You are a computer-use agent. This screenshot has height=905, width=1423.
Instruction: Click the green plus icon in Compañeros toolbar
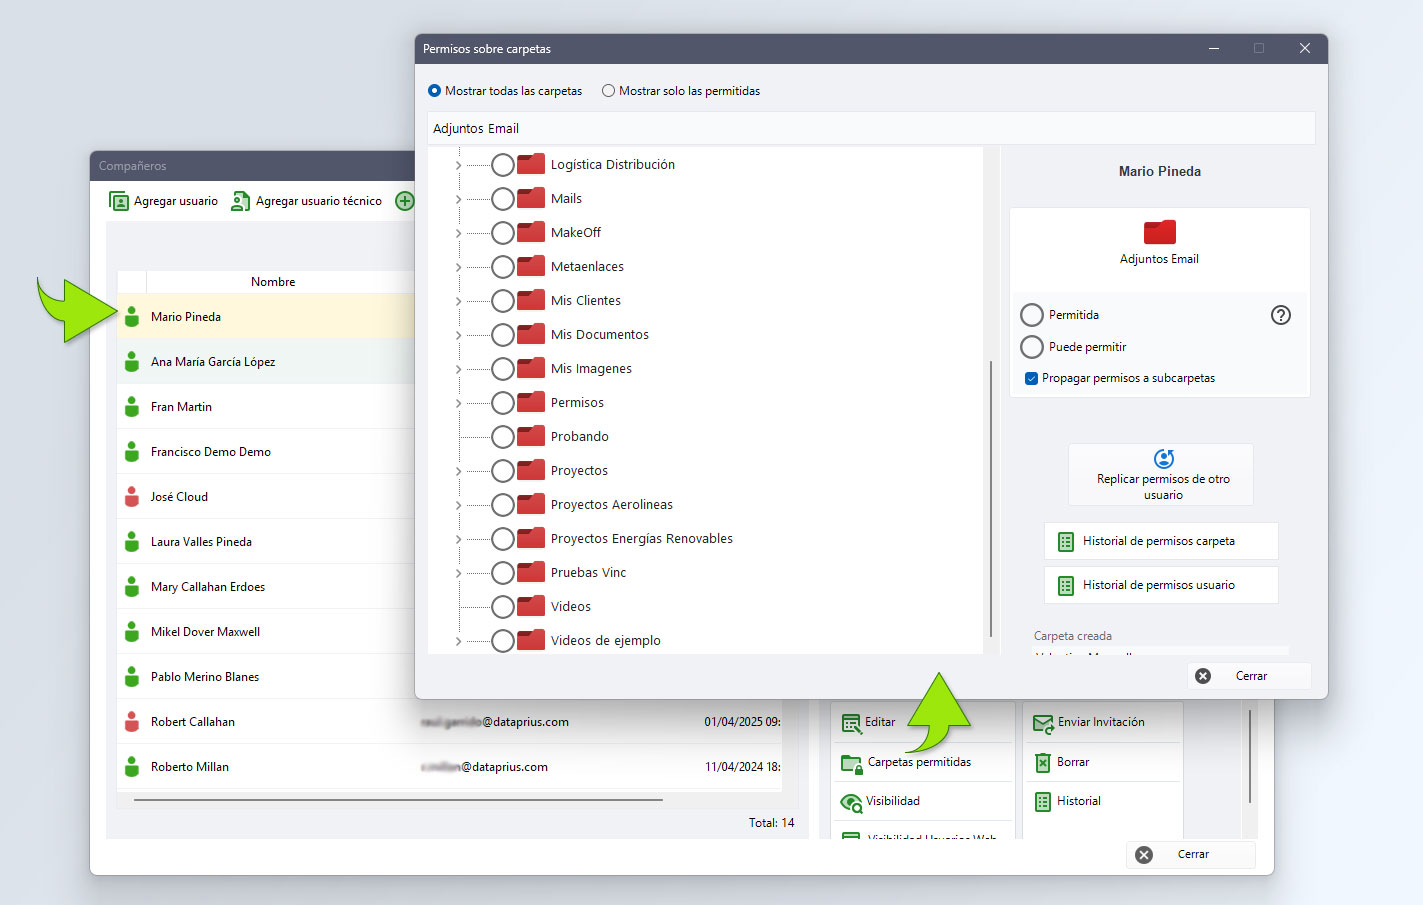[404, 201]
